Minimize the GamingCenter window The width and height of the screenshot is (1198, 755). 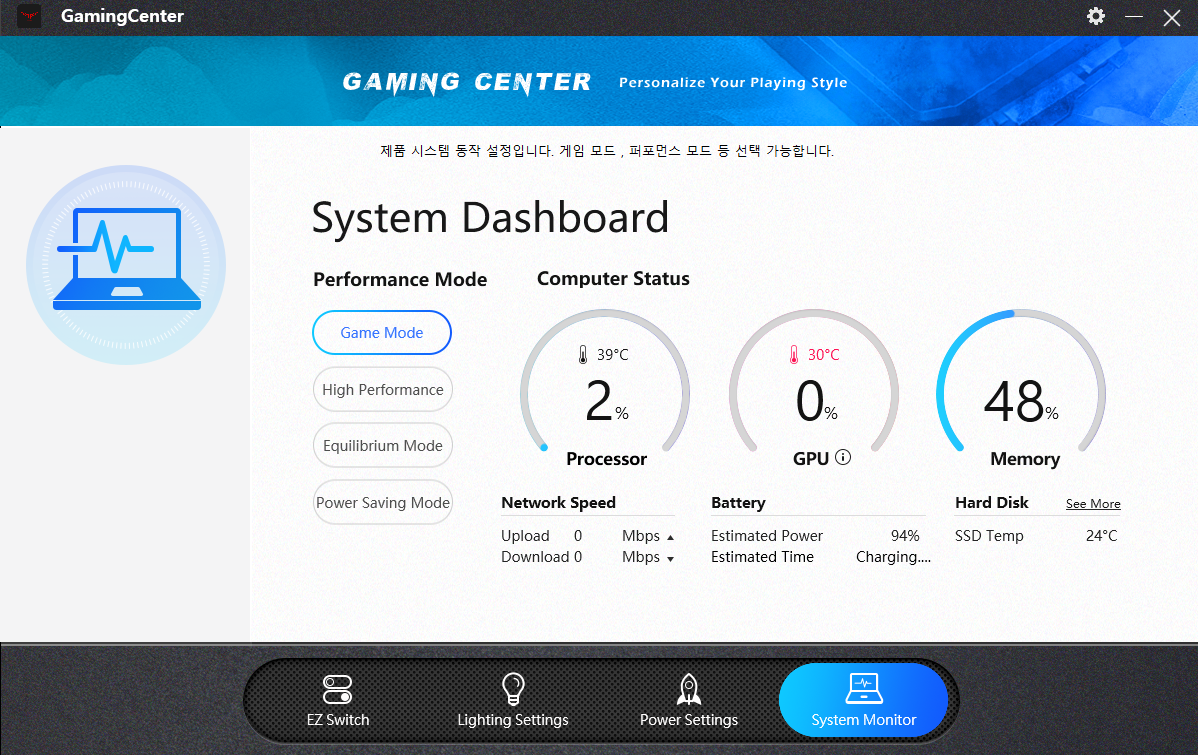(1134, 16)
